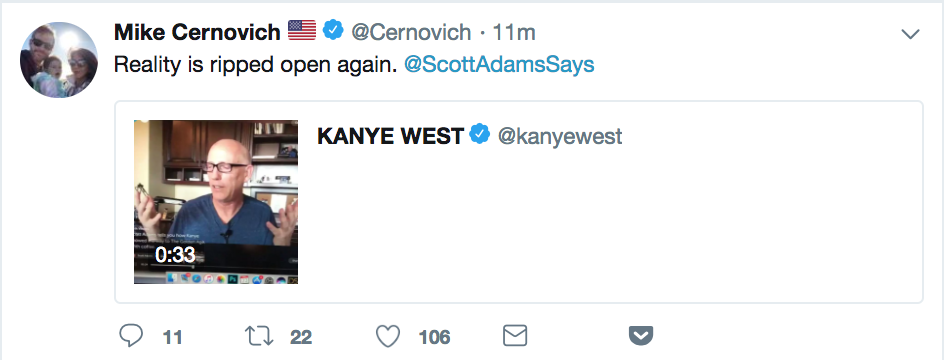Like the tweet using the heart icon

(388, 337)
